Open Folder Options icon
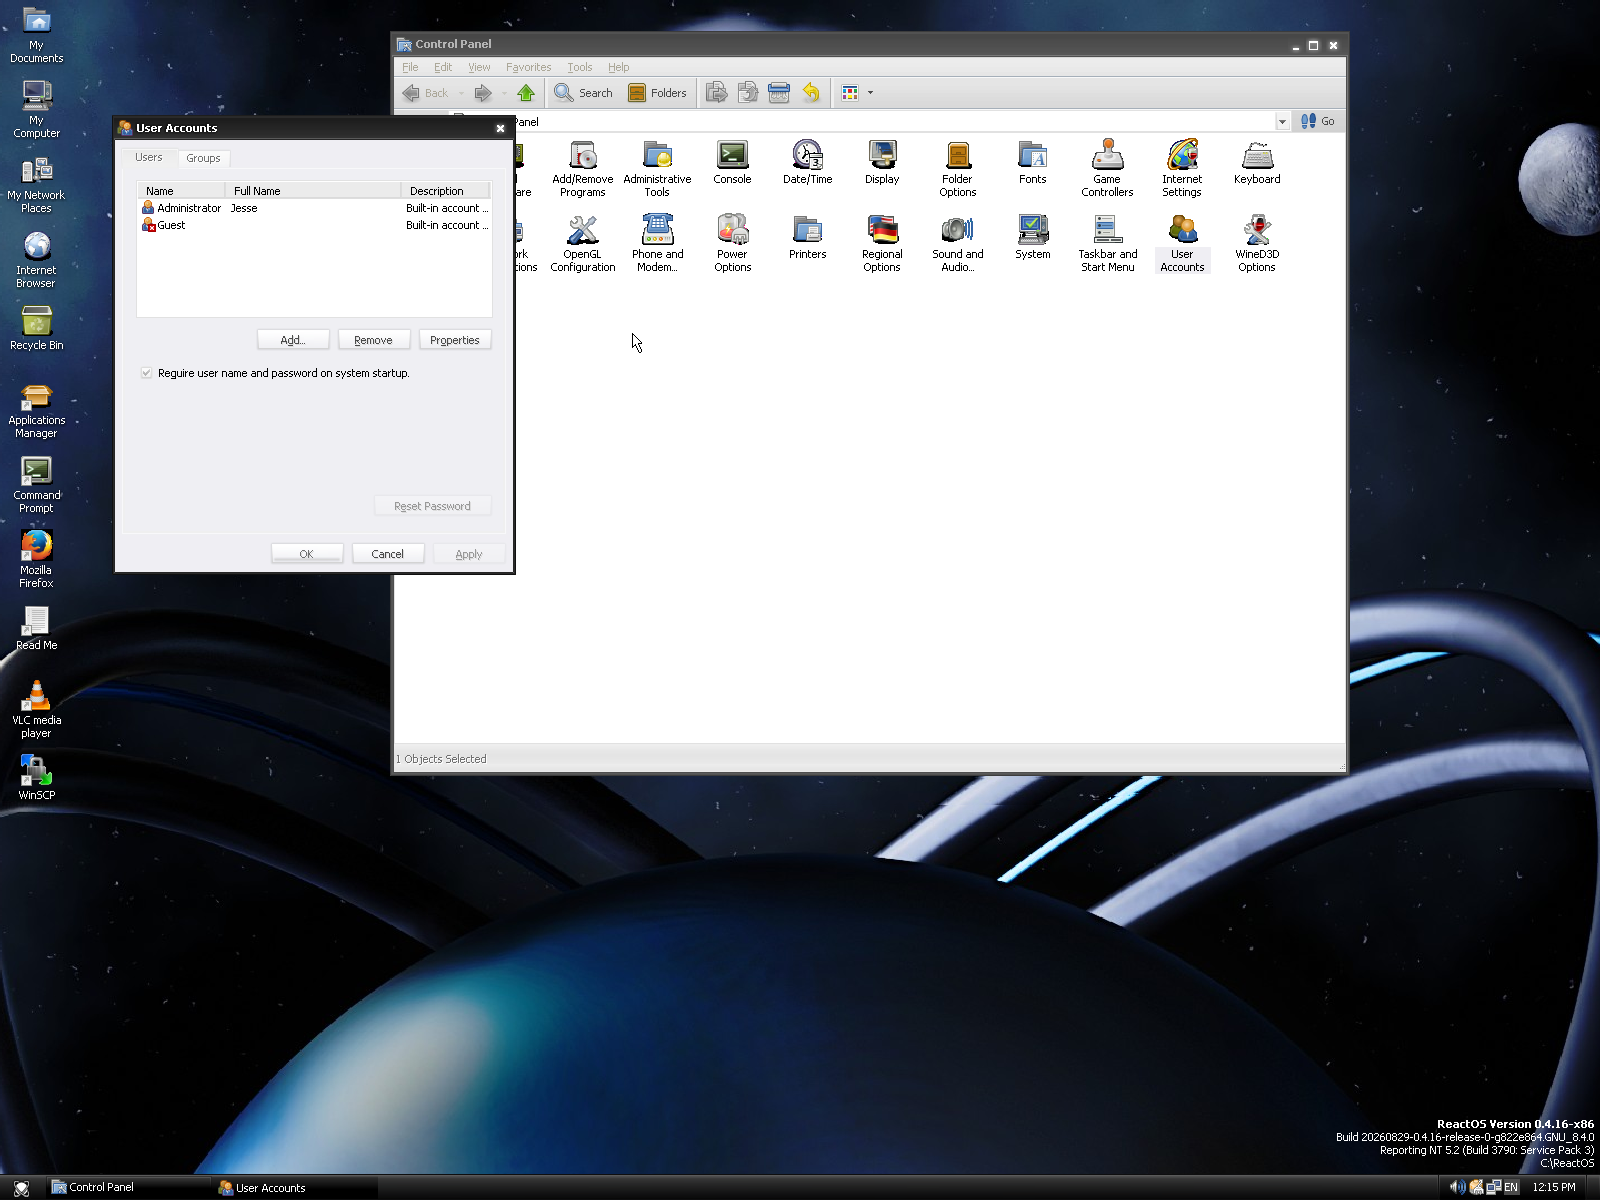Viewport: 1600px width, 1200px height. coord(957,167)
